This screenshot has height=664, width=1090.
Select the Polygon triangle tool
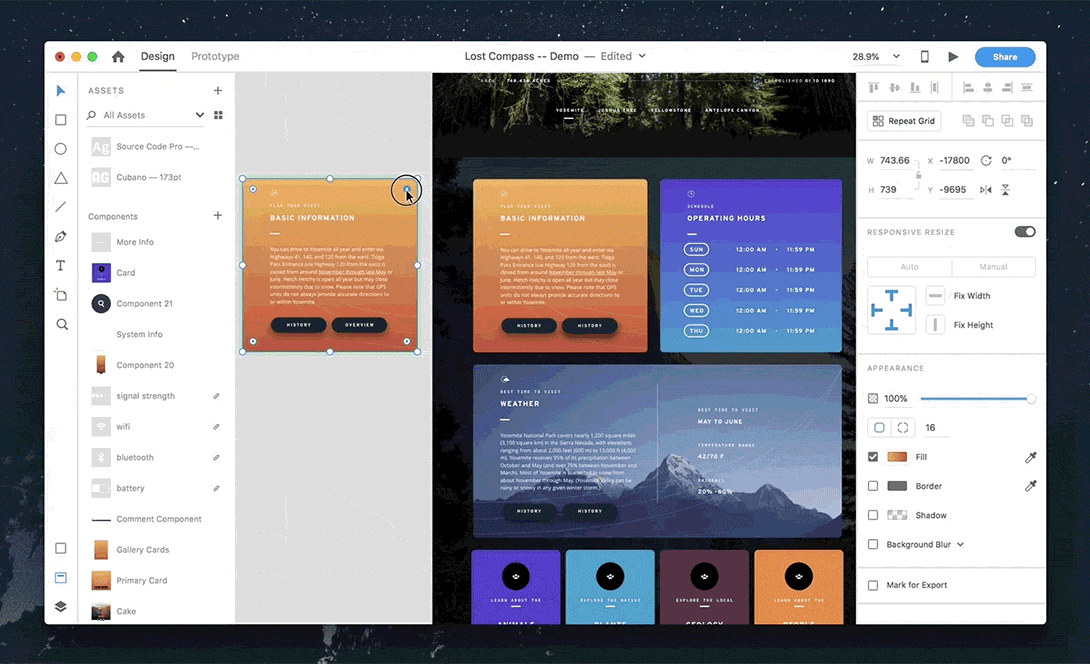pyautogui.click(x=60, y=178)
